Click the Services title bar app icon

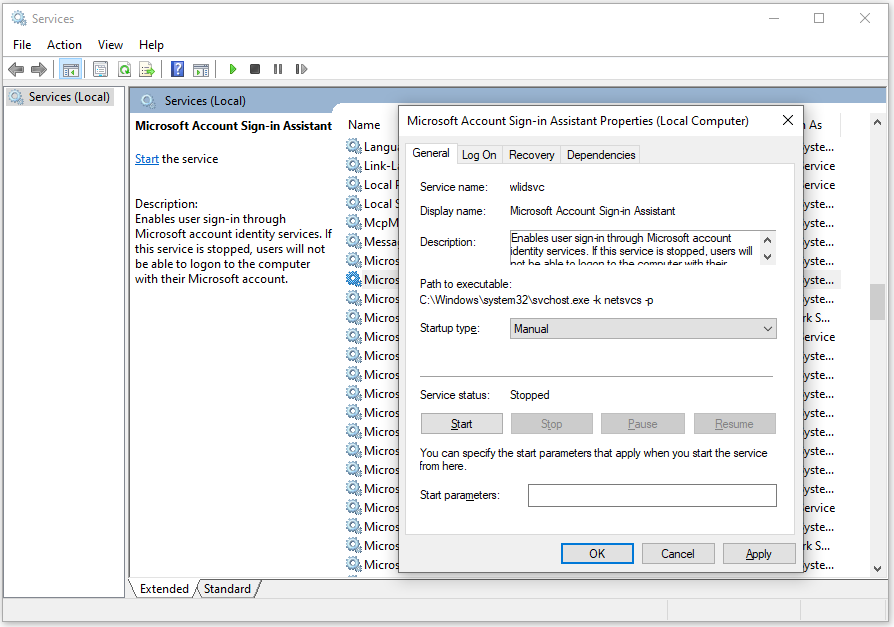coord(19,18)
